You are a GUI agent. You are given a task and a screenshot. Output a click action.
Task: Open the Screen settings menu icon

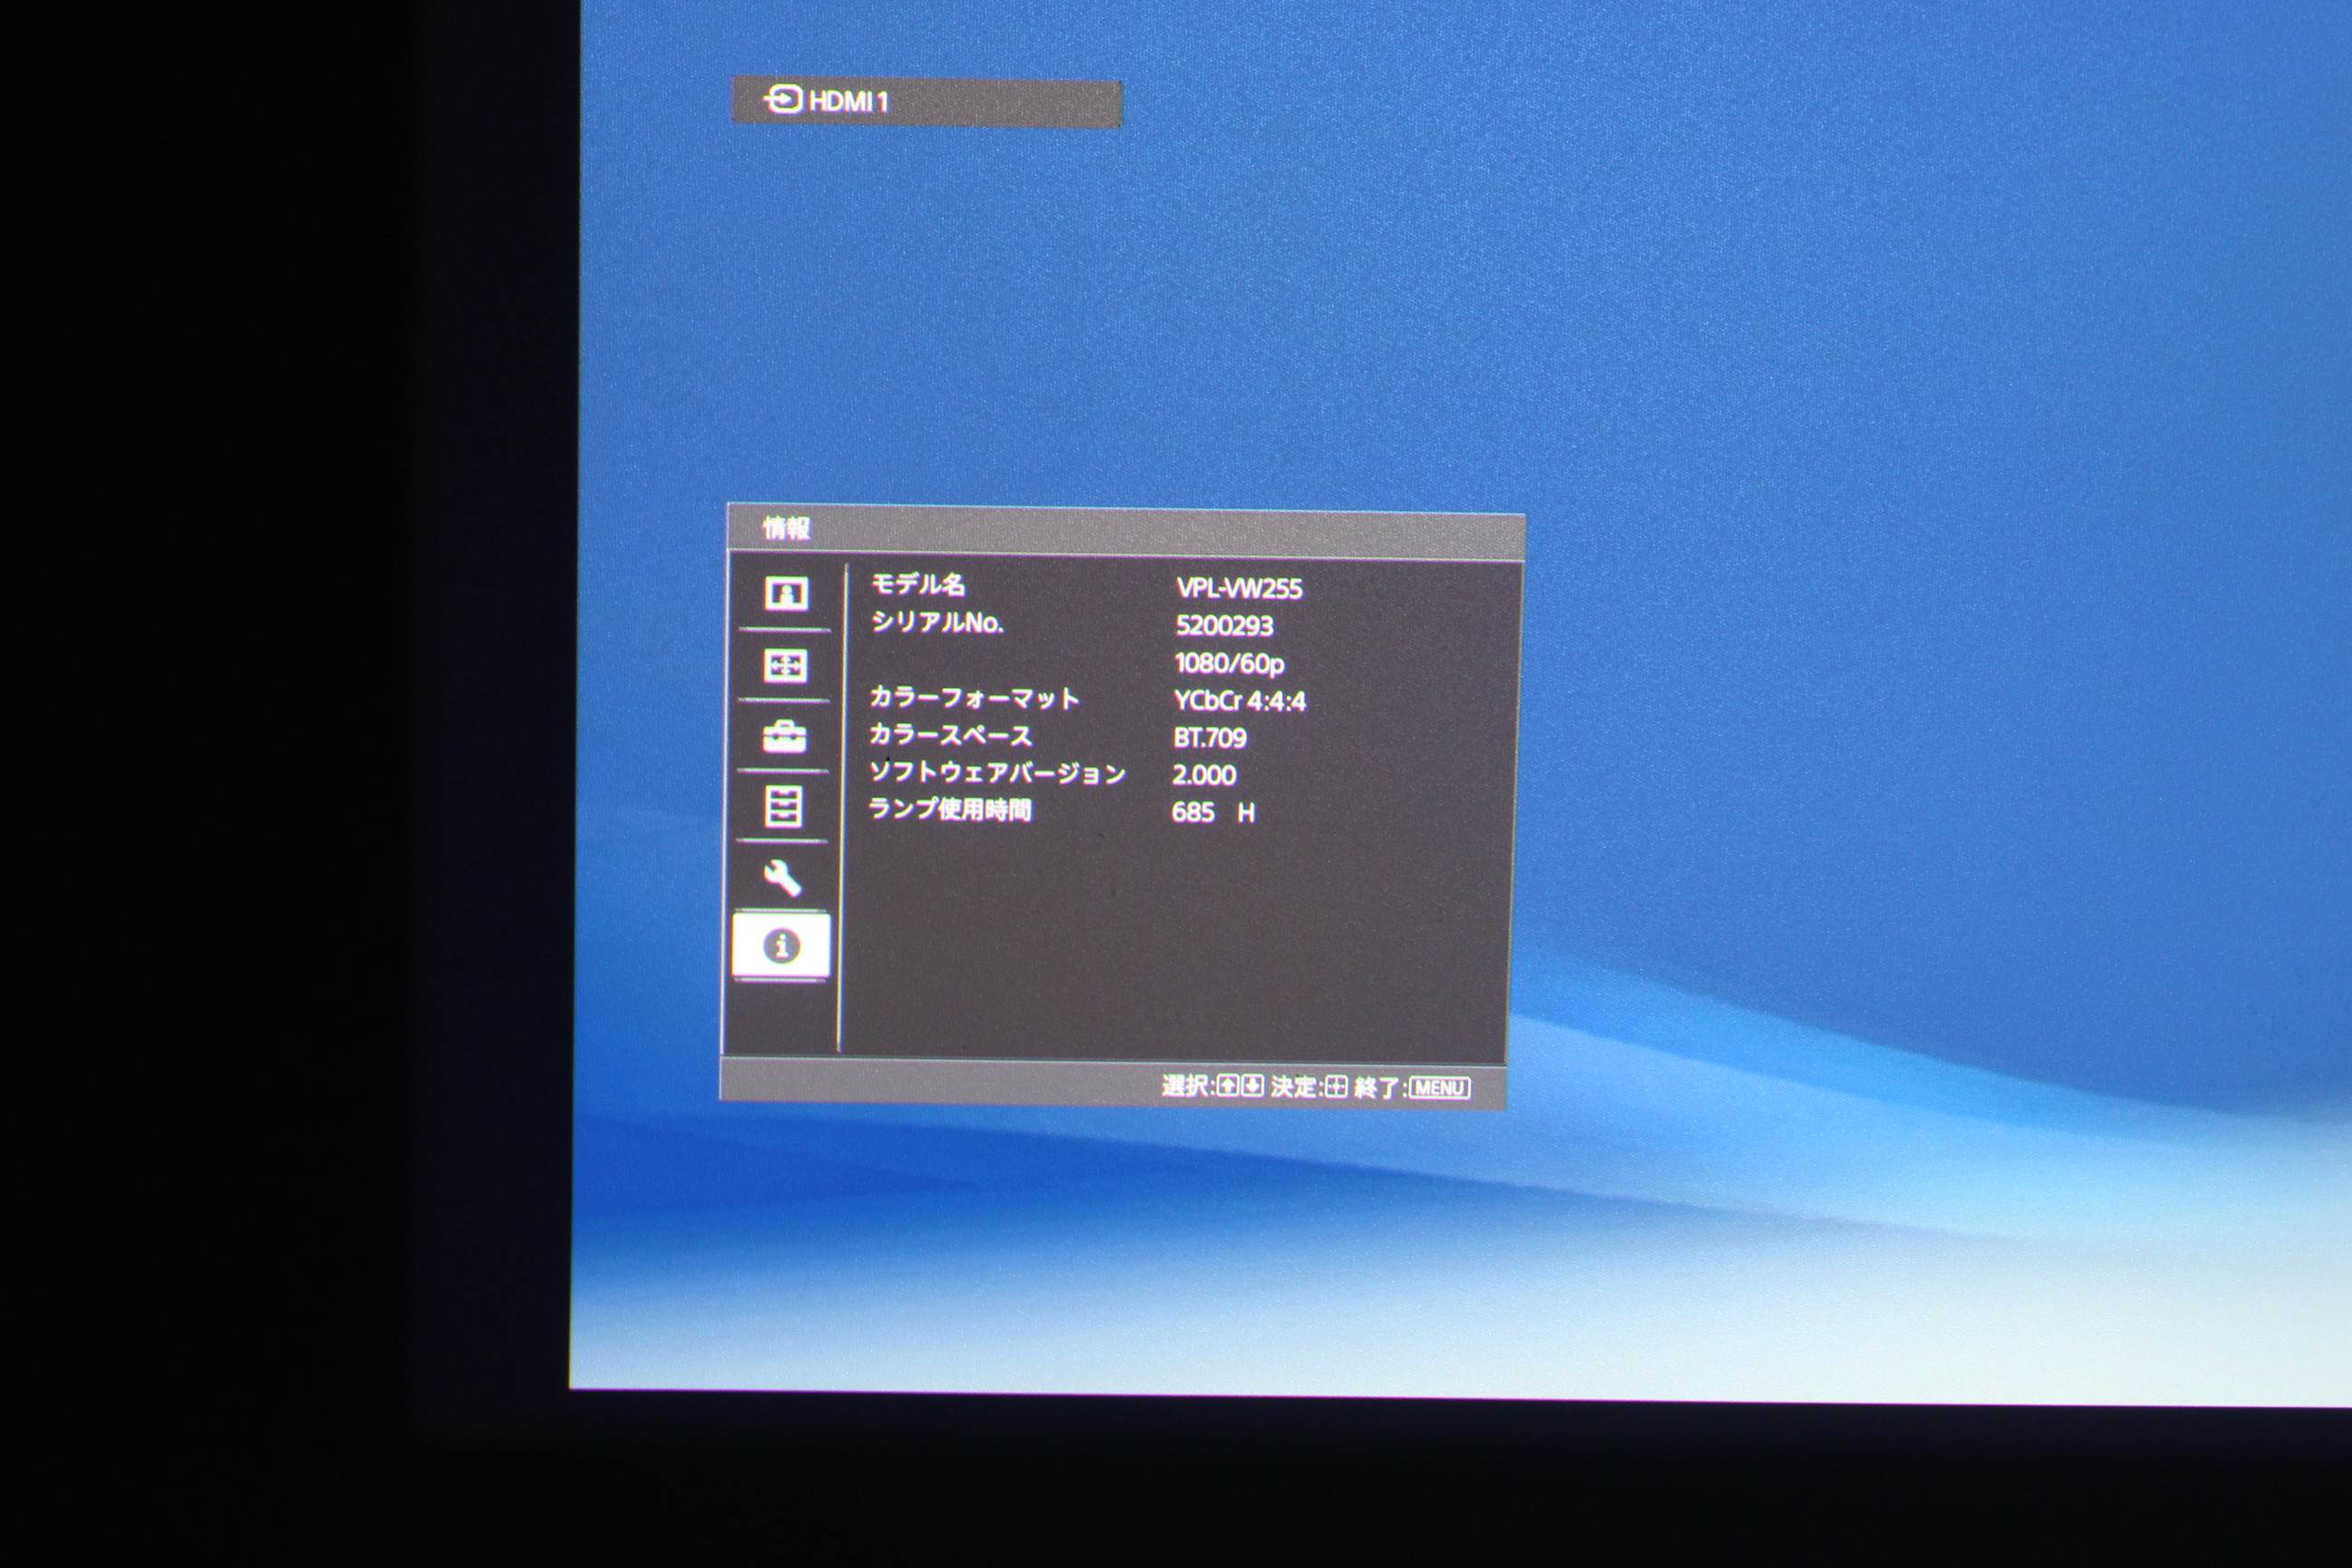tap(785, 665)
